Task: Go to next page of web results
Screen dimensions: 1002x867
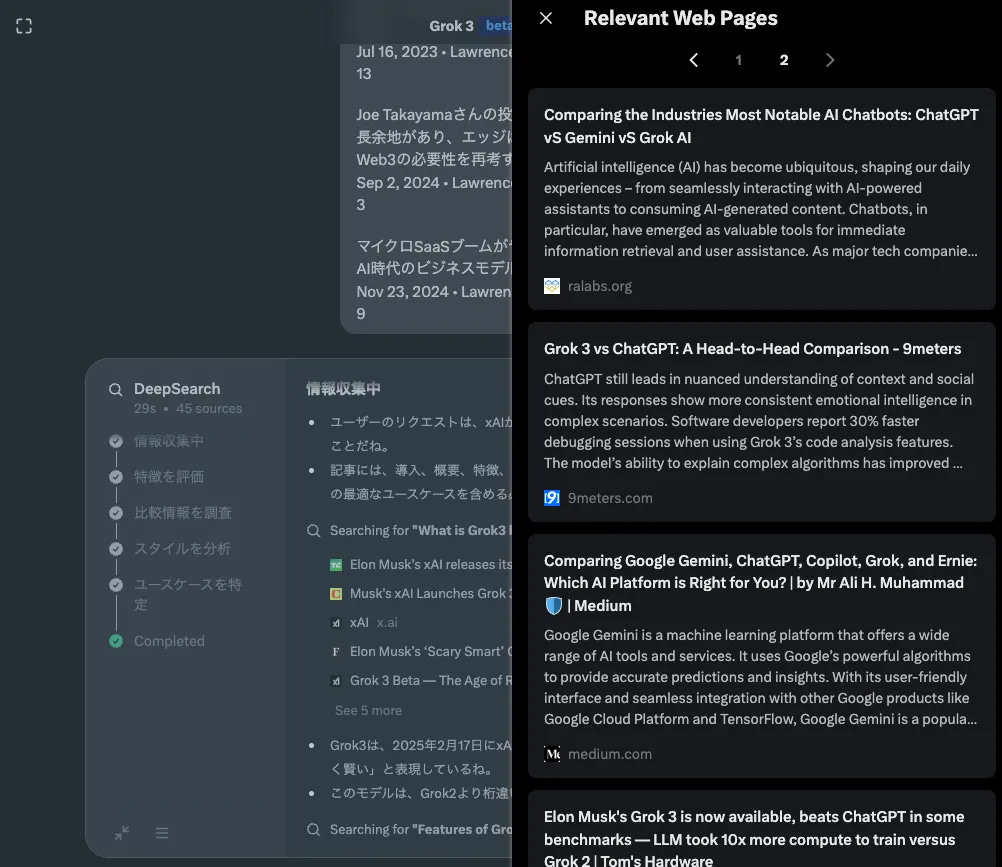Action: pos(829,60)
